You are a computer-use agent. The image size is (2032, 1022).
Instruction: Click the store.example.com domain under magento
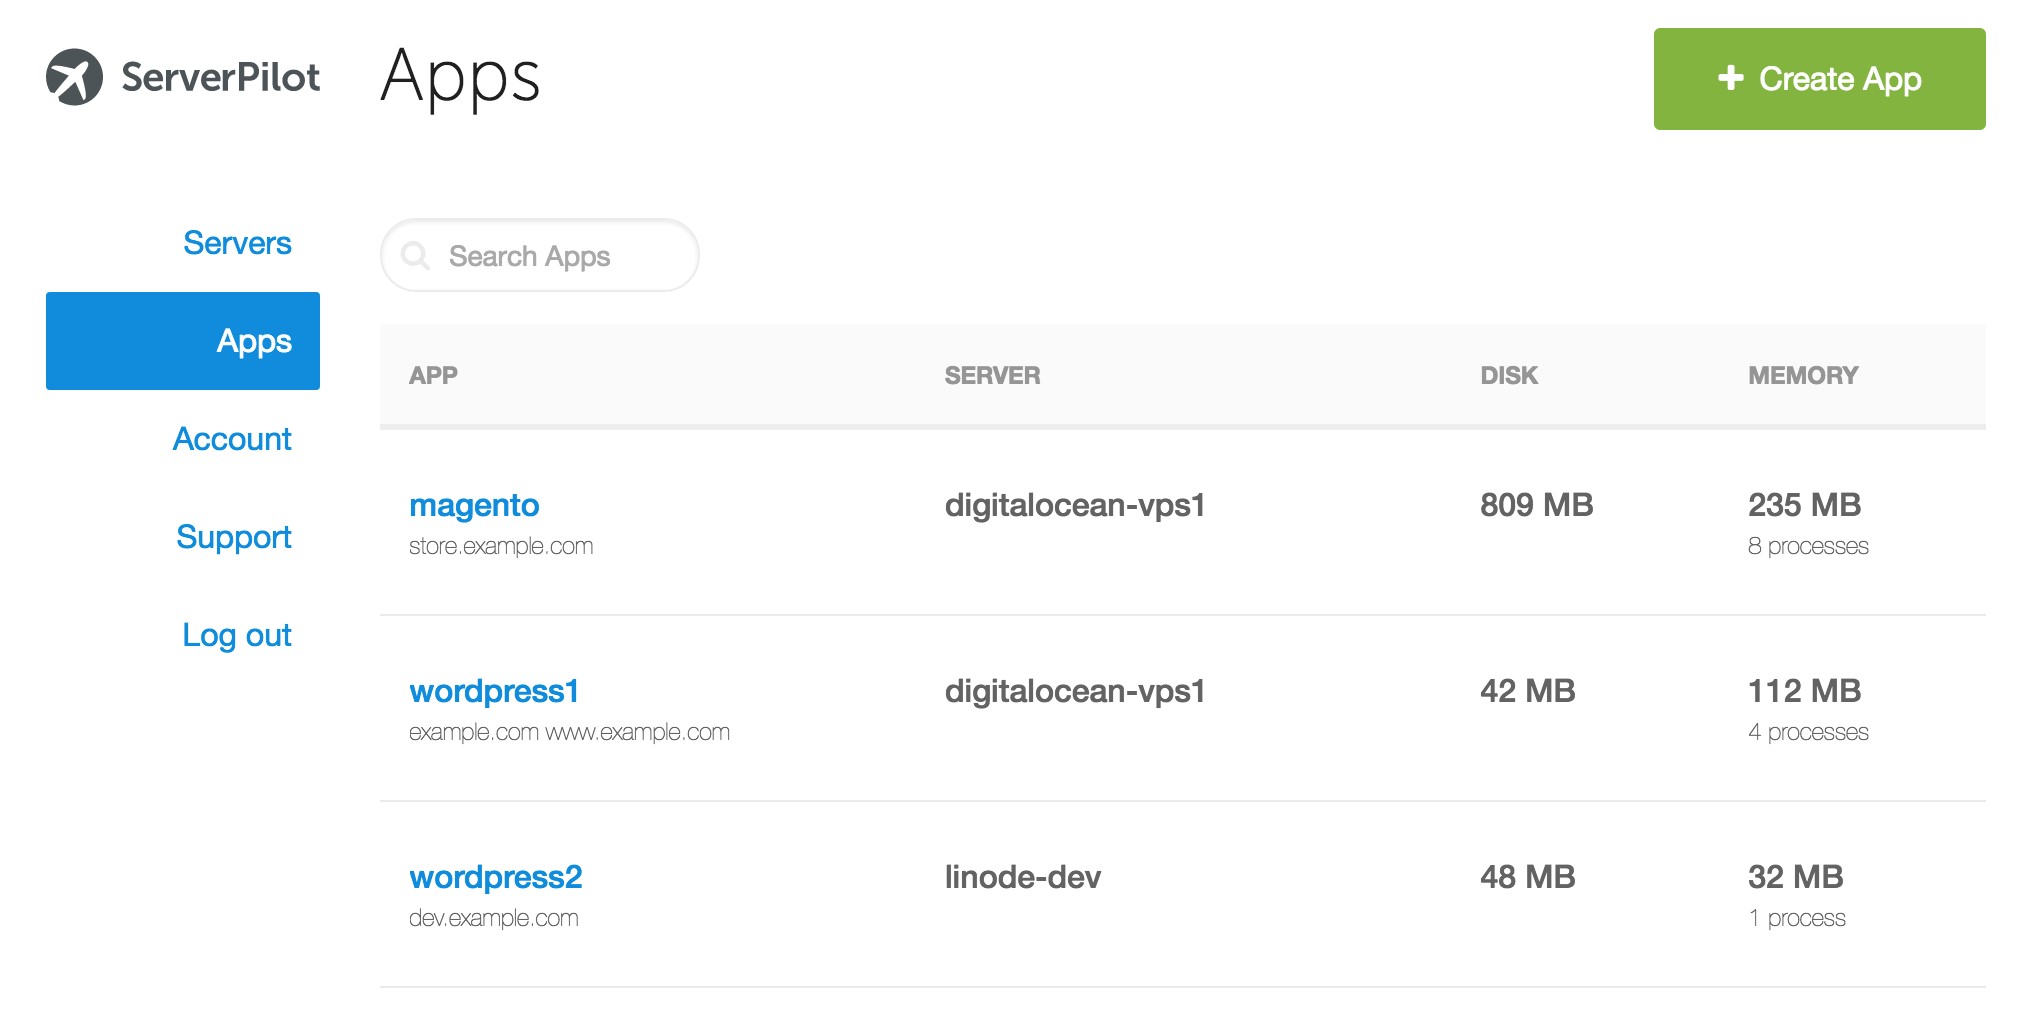501,546
